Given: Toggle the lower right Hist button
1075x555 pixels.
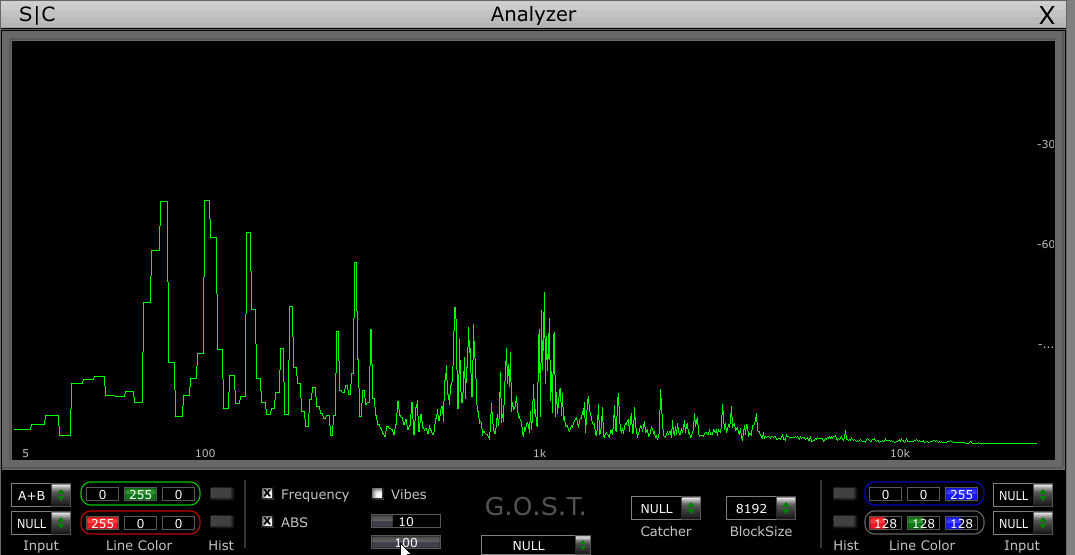Looking at the screenshot, I should point(845,522).
